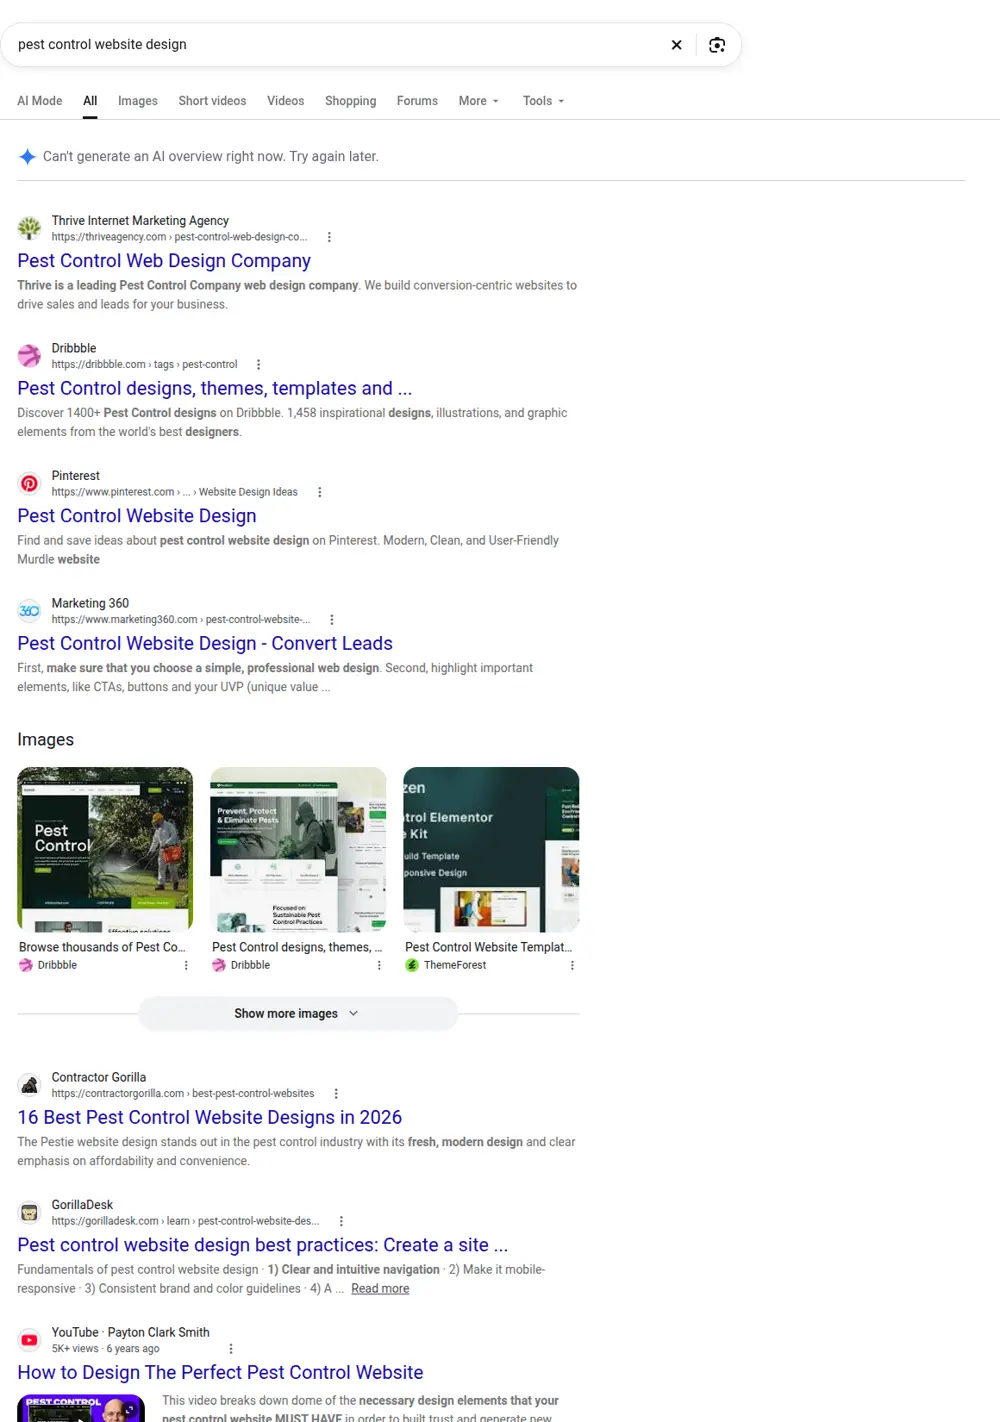Open Pinterest's Pest Control Website Design link
The width and height of the screenshot is (1000, 1422).
tap(137, 516)
